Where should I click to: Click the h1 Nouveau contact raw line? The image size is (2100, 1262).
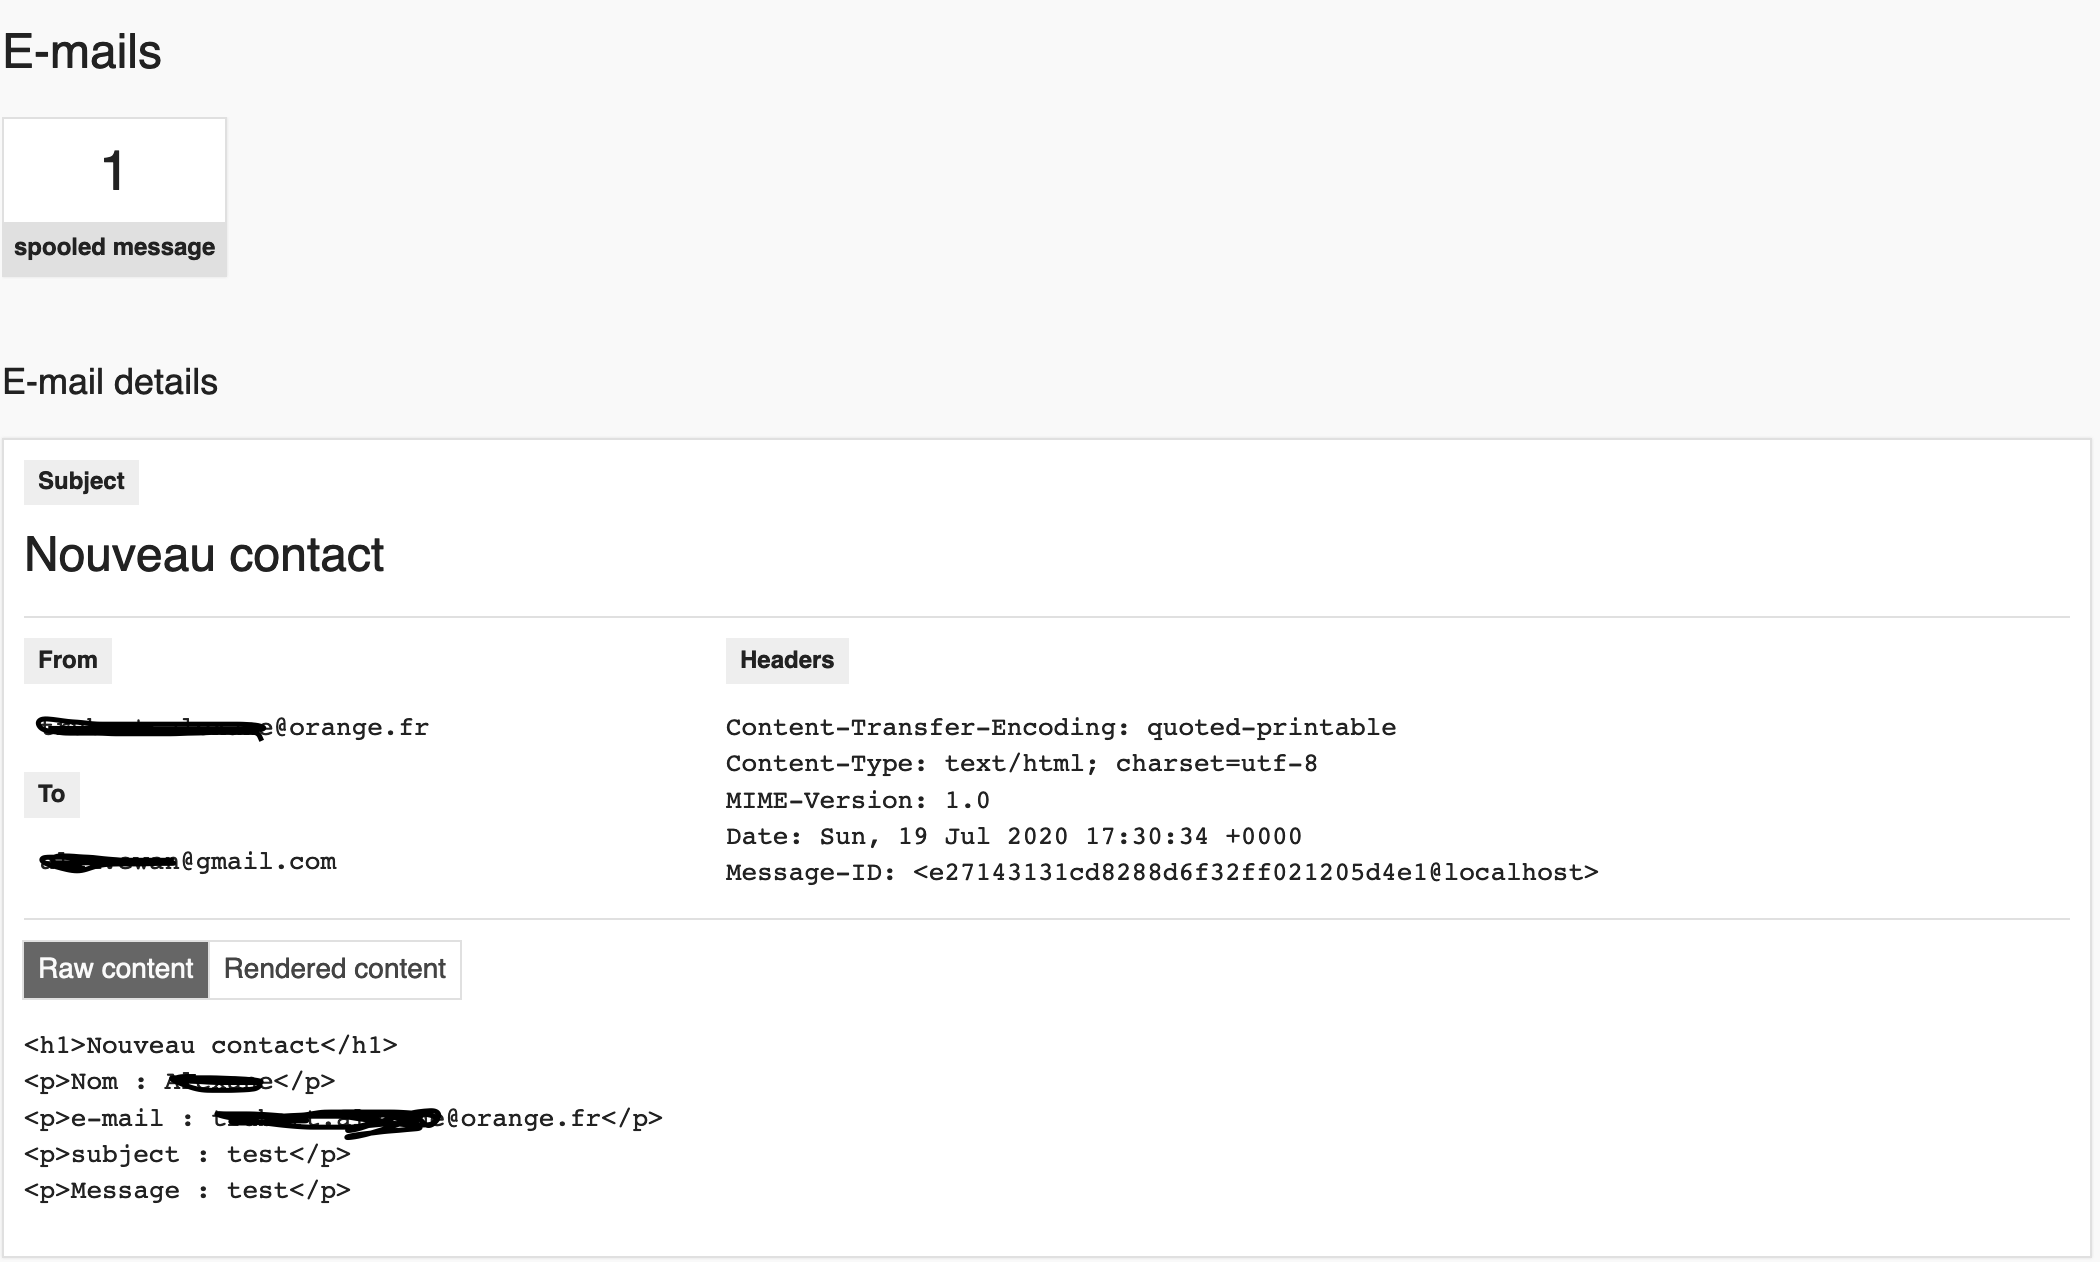(211, 1046)
